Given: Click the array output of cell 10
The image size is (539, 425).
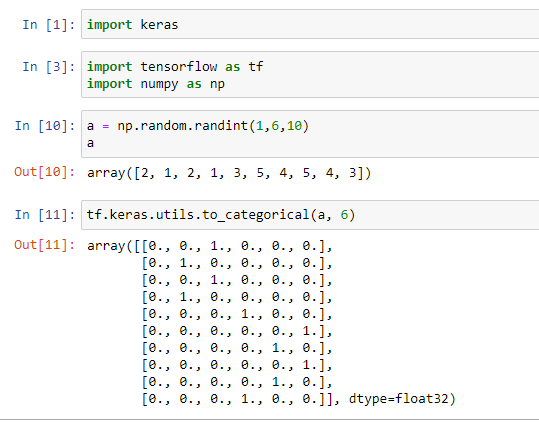Looking at the screenshot, I should (x=229, y=173).
